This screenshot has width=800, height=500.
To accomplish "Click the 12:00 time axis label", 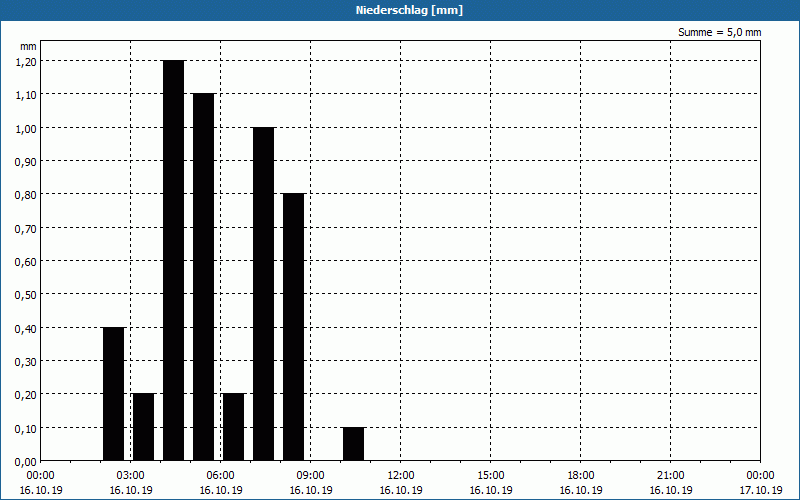I will click(400, 475).
